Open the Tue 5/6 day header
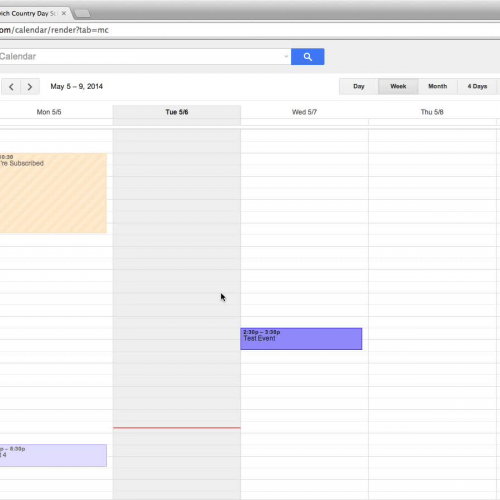 coord(177,112)
